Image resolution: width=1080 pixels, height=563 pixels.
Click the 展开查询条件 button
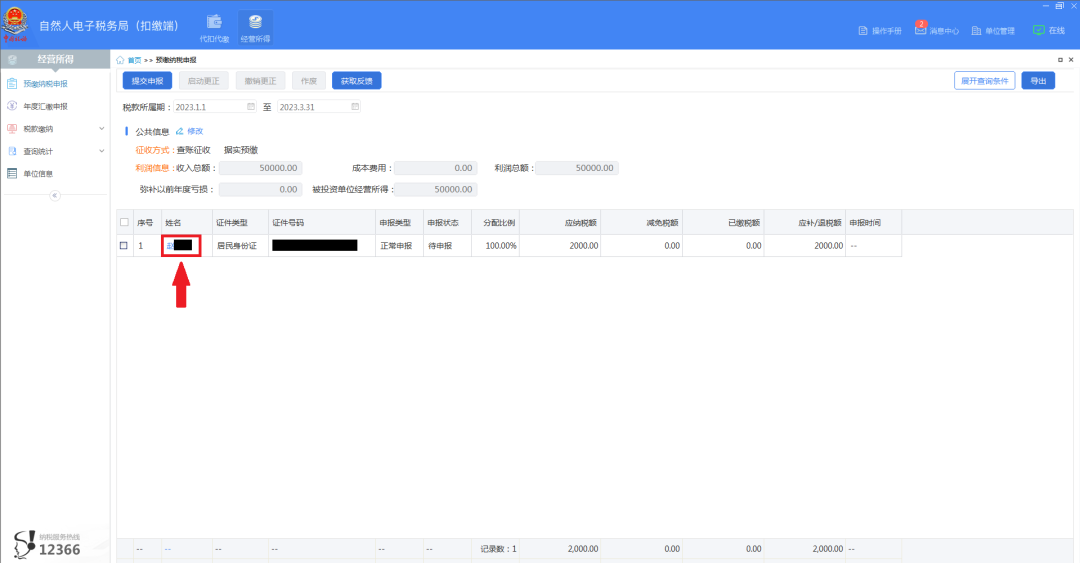tap(984, 81)
